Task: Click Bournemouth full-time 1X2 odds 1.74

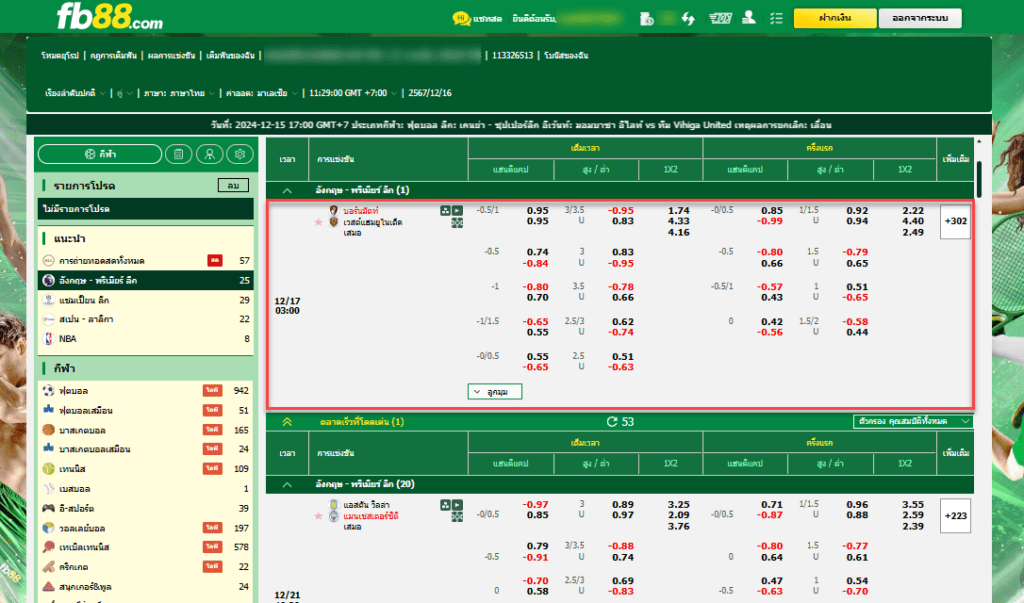Action: coord(679,210)
